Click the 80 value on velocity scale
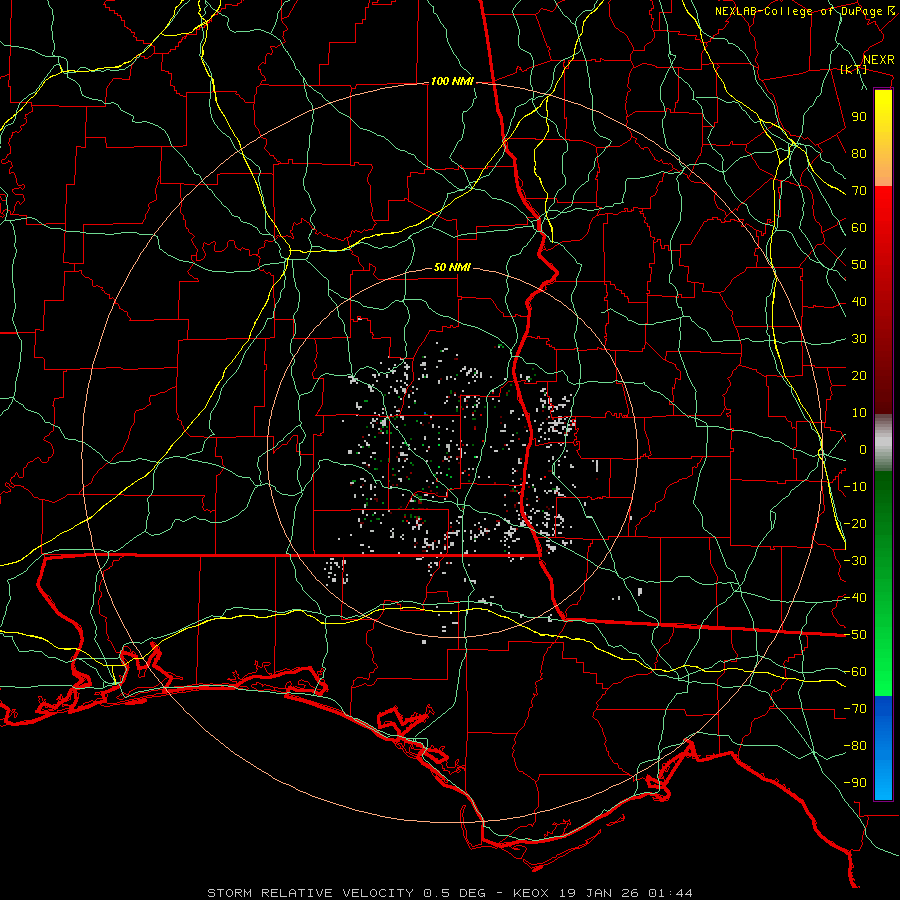The height and width of the screenshot is (900, 900). pos(859,153)
